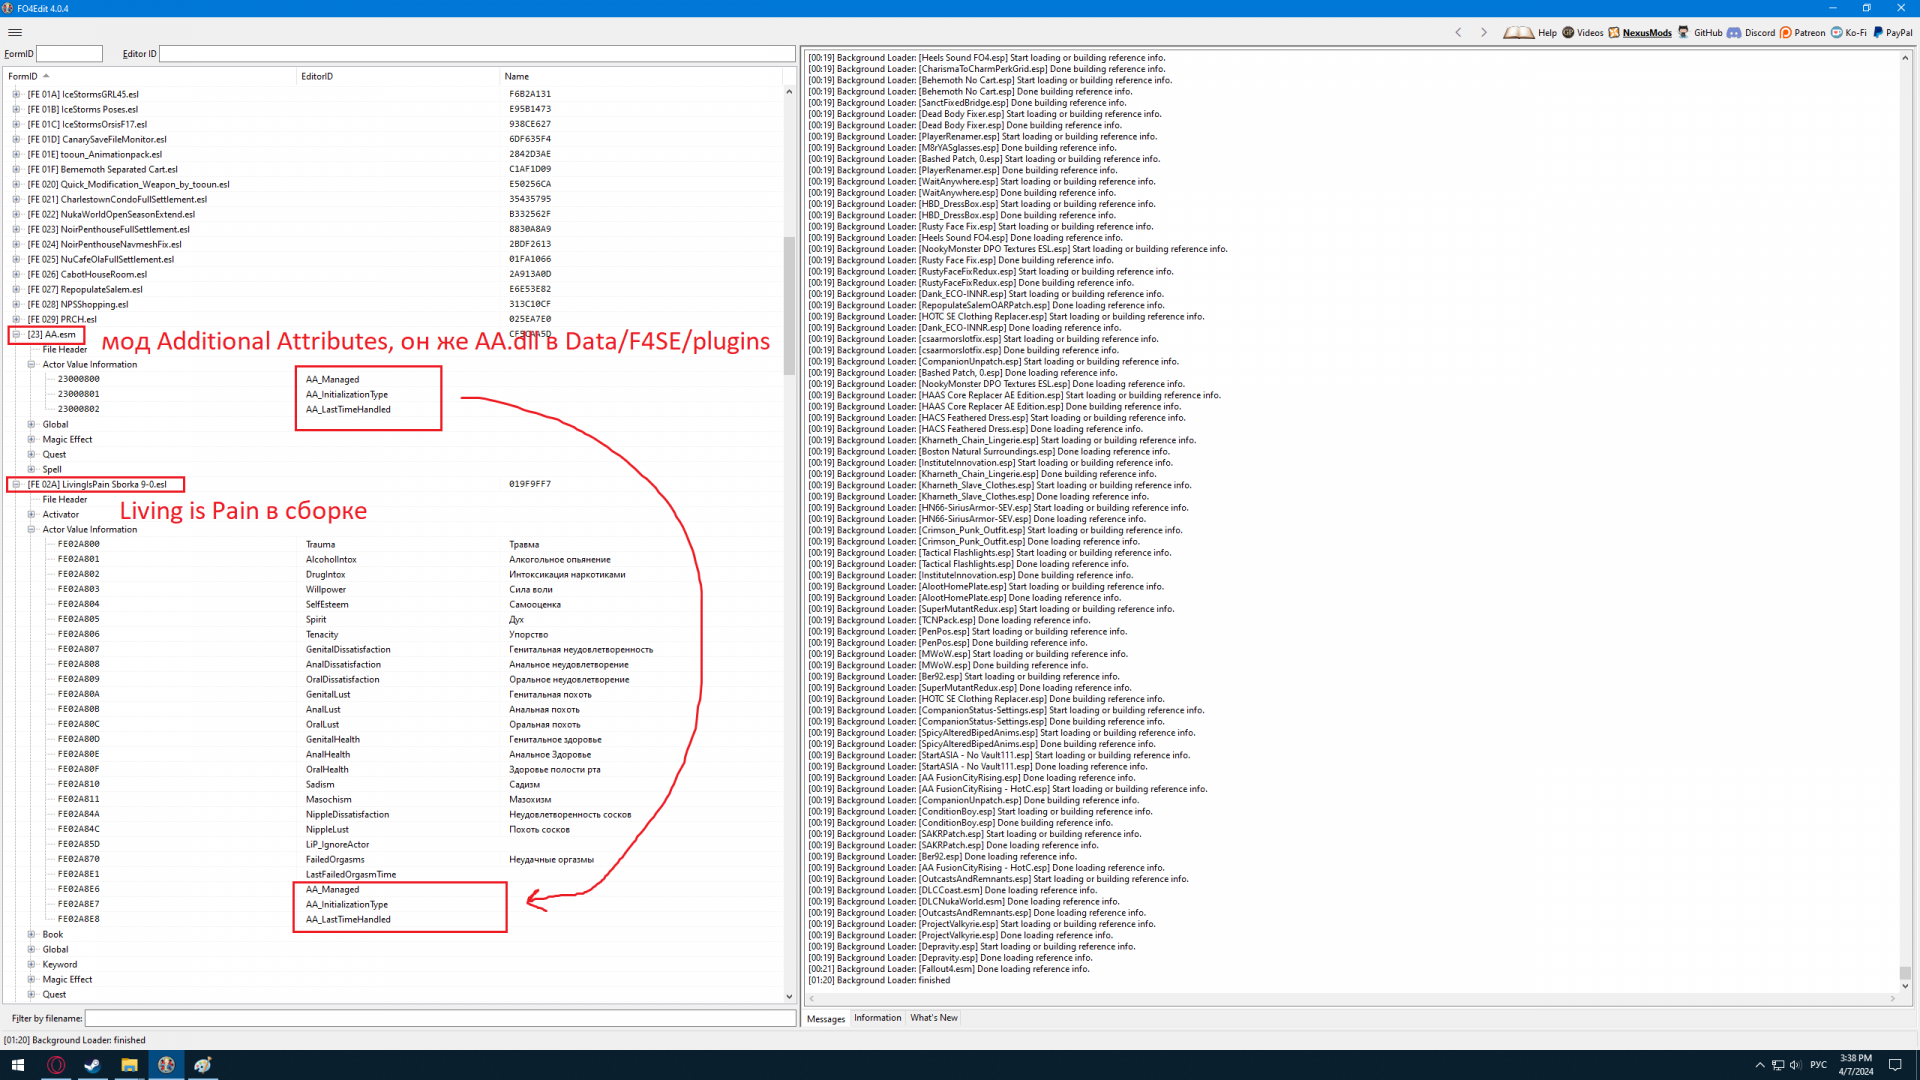Open the Discord link
The height and width of the screenshot is (1080, 1920).
[x=1751, y=33]
